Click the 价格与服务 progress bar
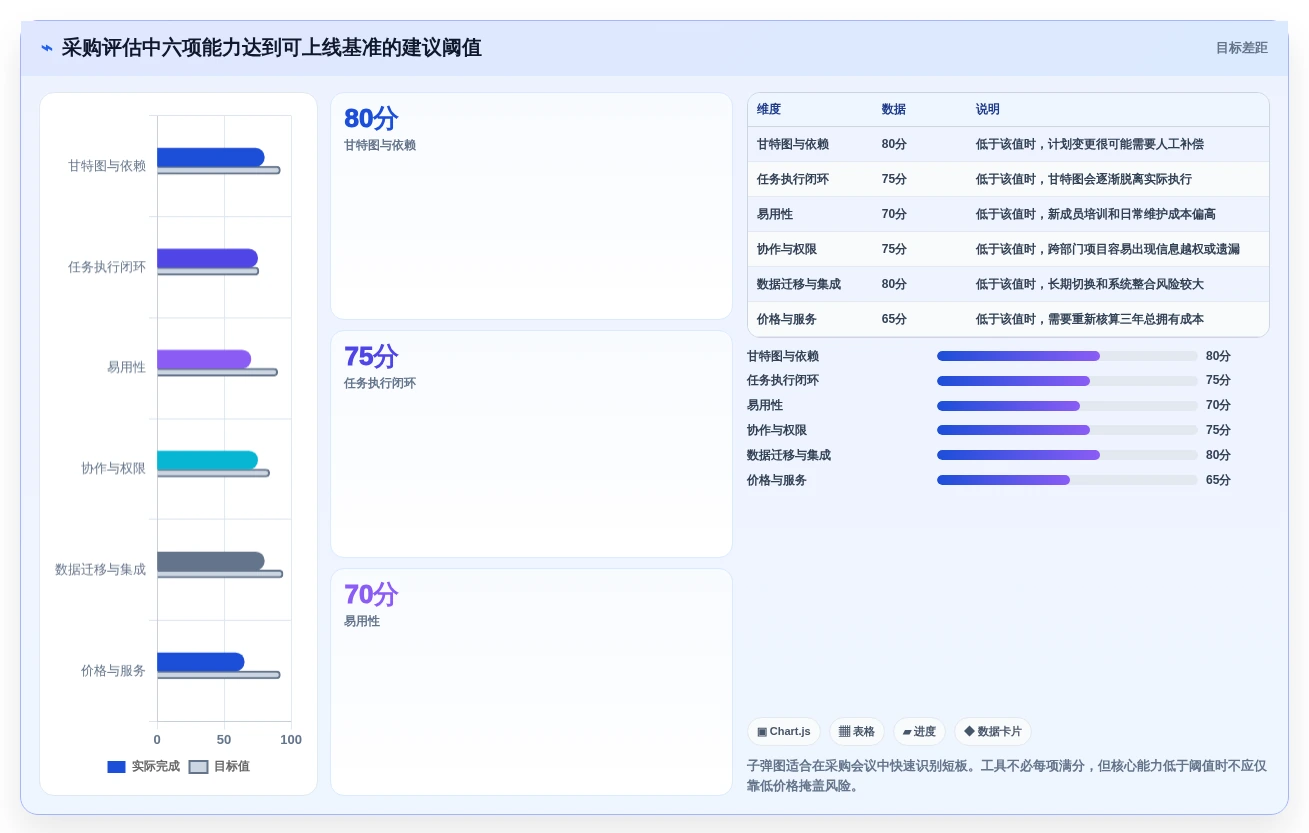This screenshot has height=833, width=1309. (x=1067, y=480)
